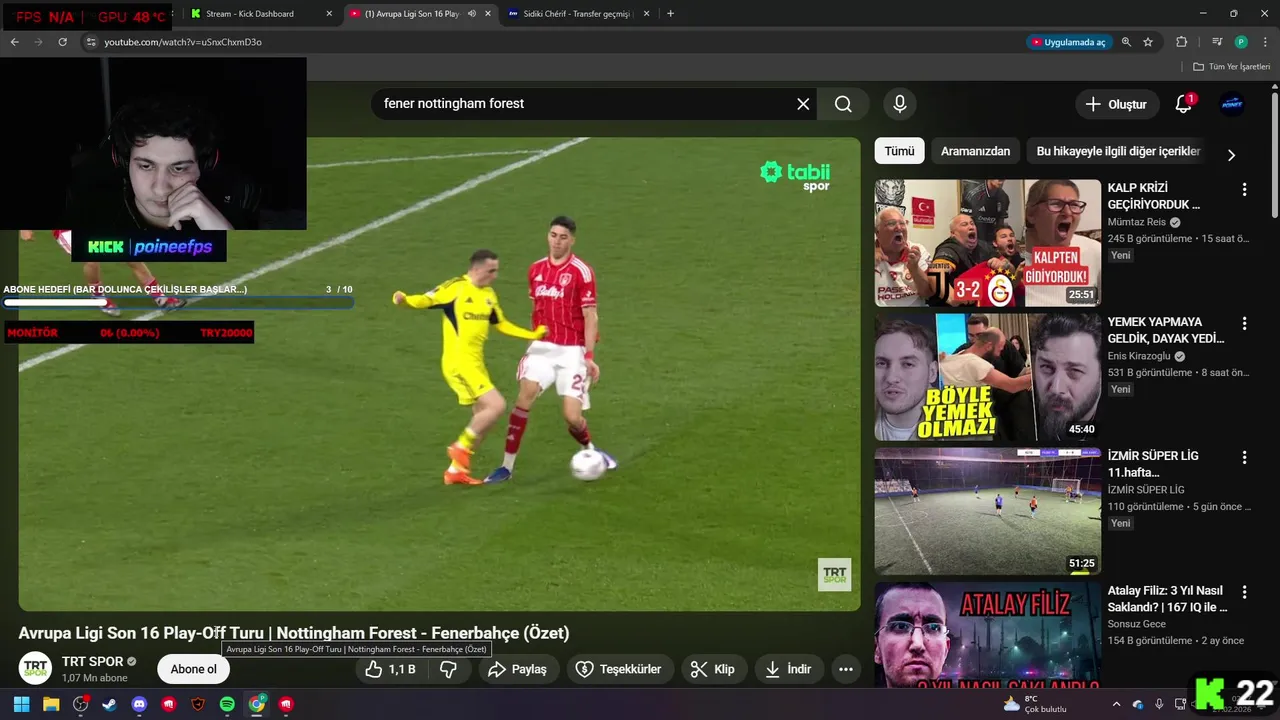Open KALP KRİZİ GEÇİRİYORDUK video thumbnail

988,243
